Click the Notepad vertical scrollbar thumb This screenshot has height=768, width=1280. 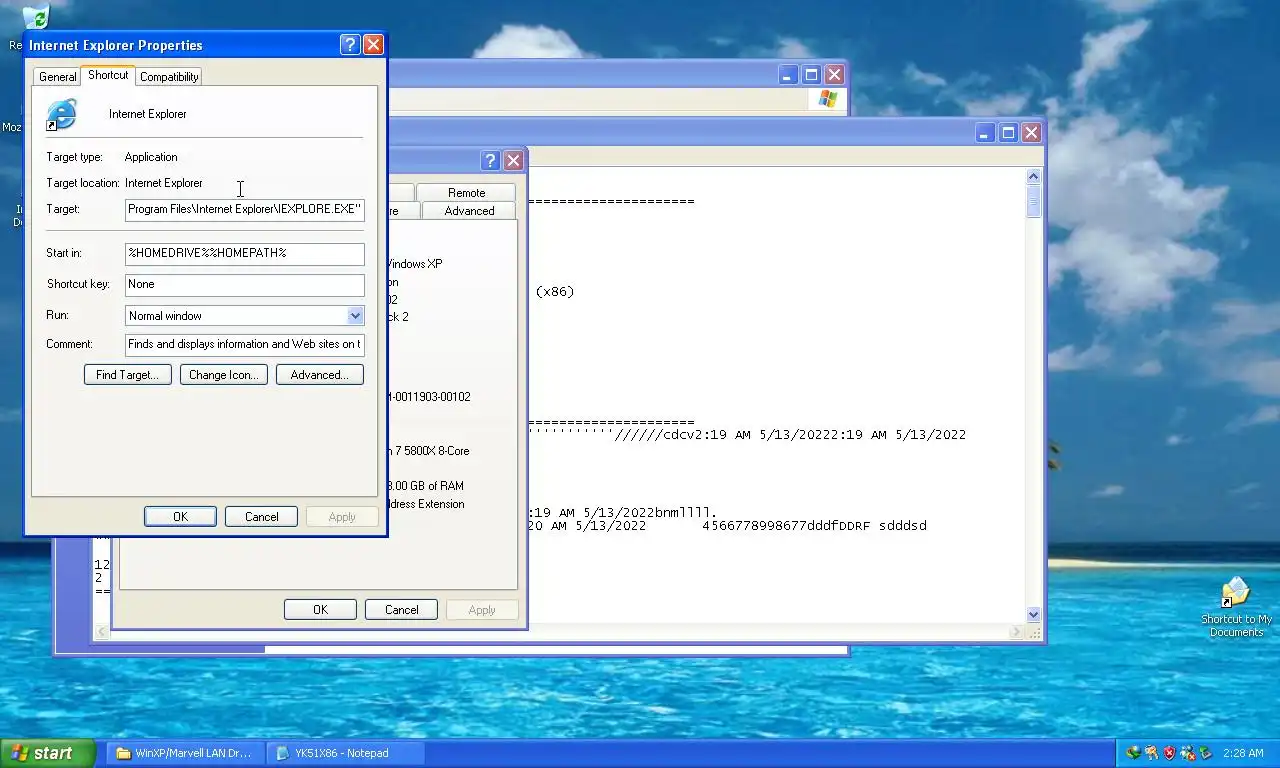(x=1033, y=201)
